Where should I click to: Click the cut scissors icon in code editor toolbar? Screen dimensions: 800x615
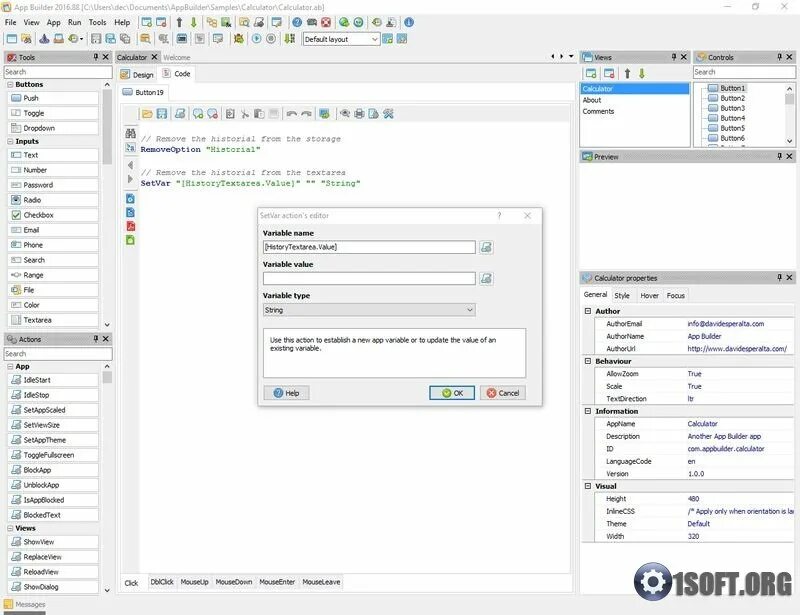[245, 114]
